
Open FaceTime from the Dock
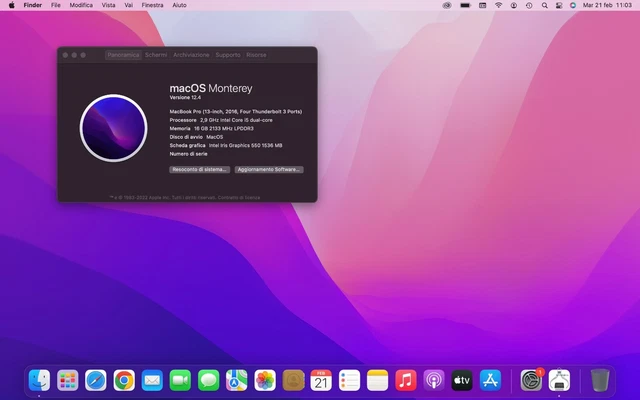point(180,380)
